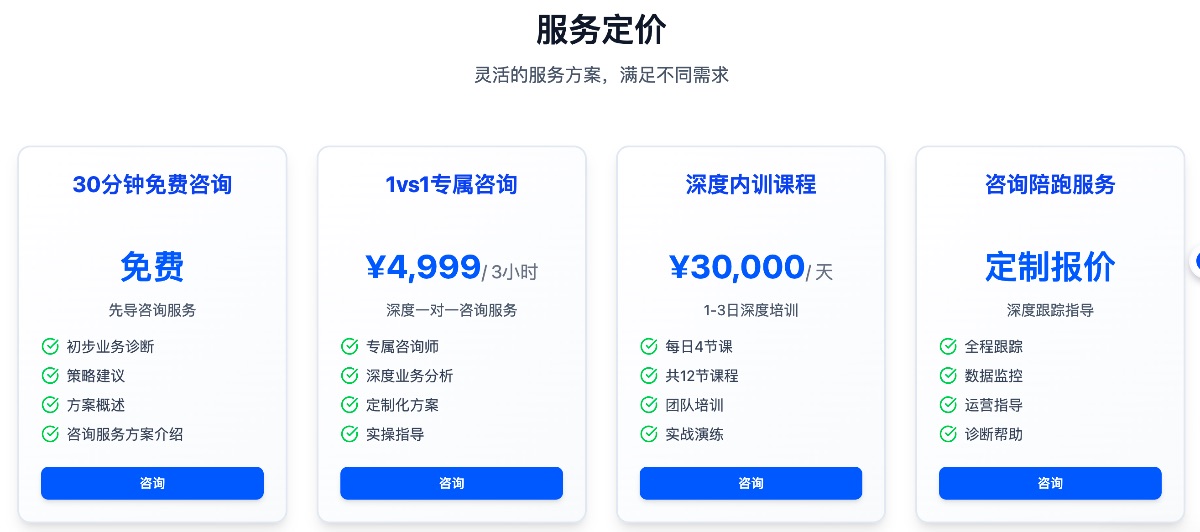Select the check icon next to 诊断帮助
Image resolution: width=1200 pixels, height=532 pixels.
[948, 434]
